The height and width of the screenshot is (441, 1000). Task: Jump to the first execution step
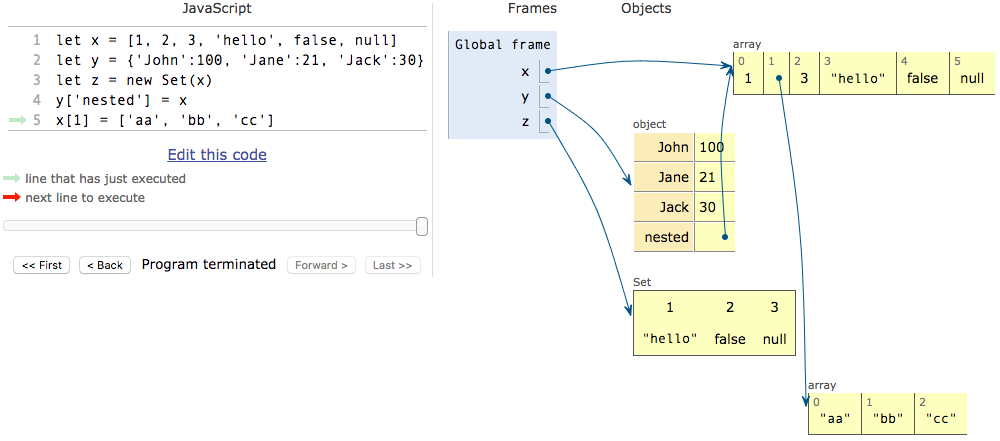click(x=42, y=265)
